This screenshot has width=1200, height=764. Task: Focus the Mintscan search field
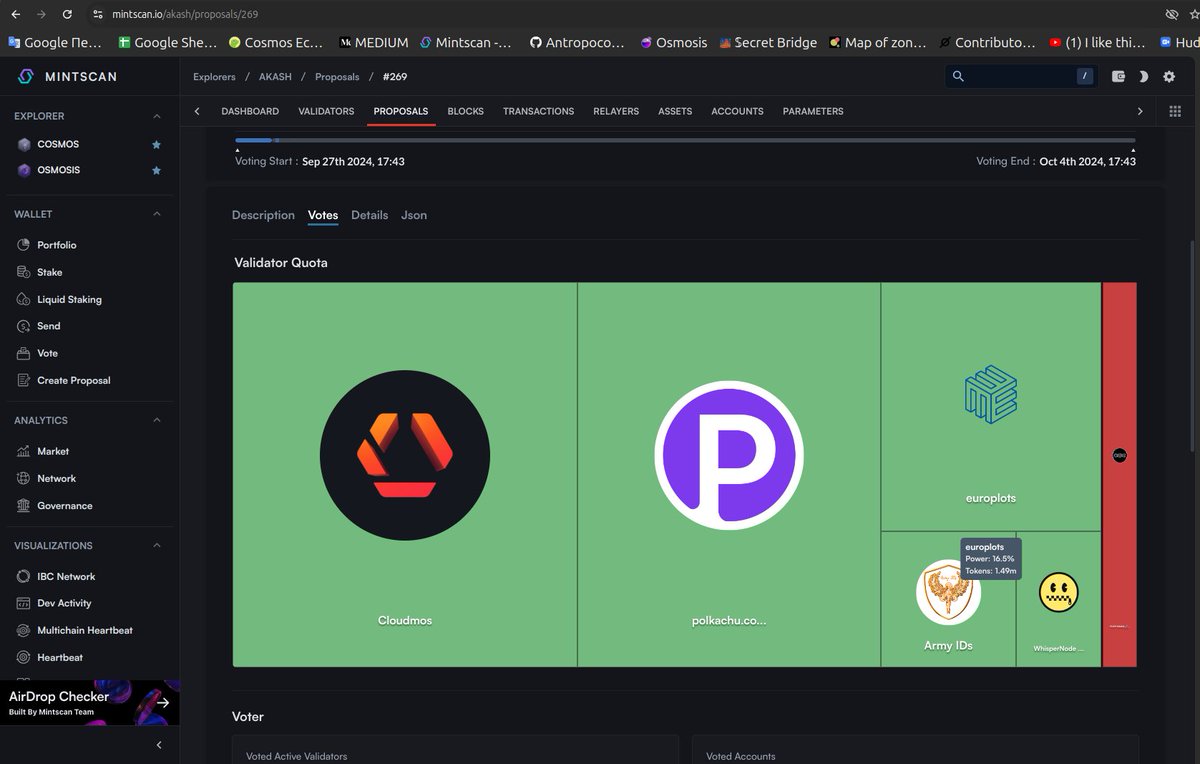1022,76
